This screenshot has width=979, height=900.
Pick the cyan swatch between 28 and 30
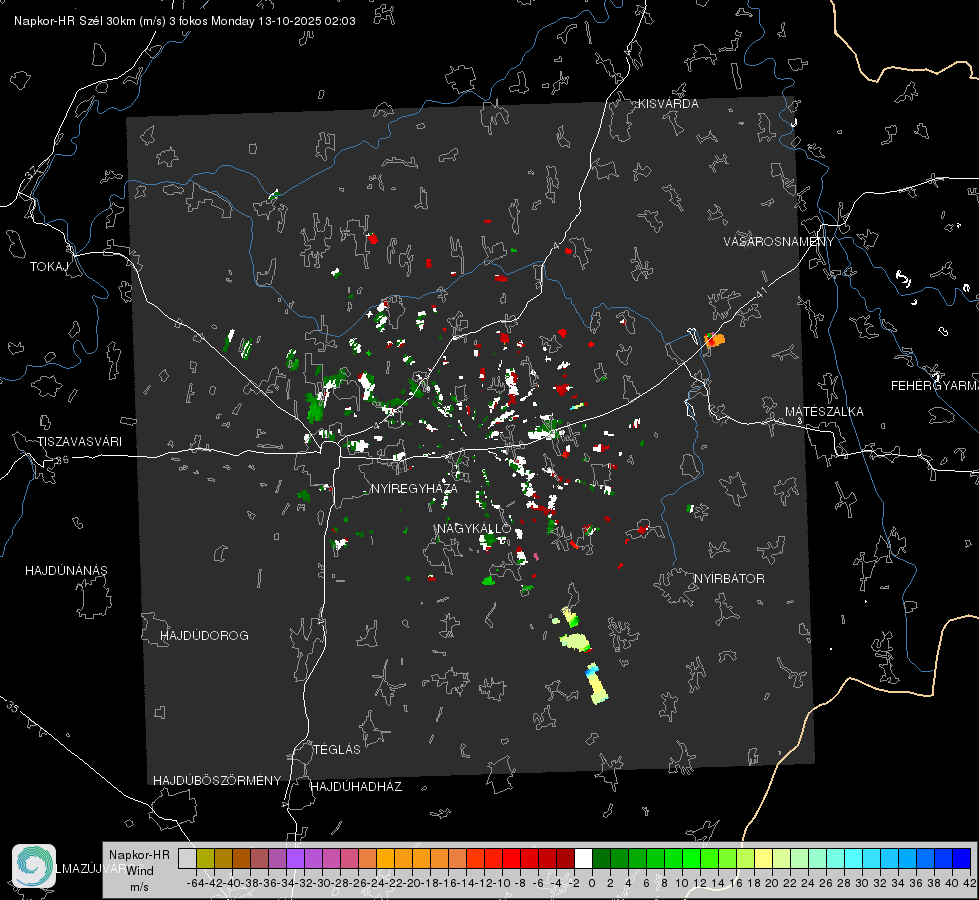[x=854, y=858]
